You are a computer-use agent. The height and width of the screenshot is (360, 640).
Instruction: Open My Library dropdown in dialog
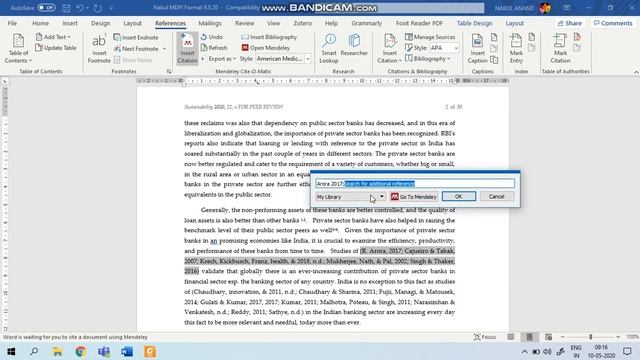tap(350, 197)
